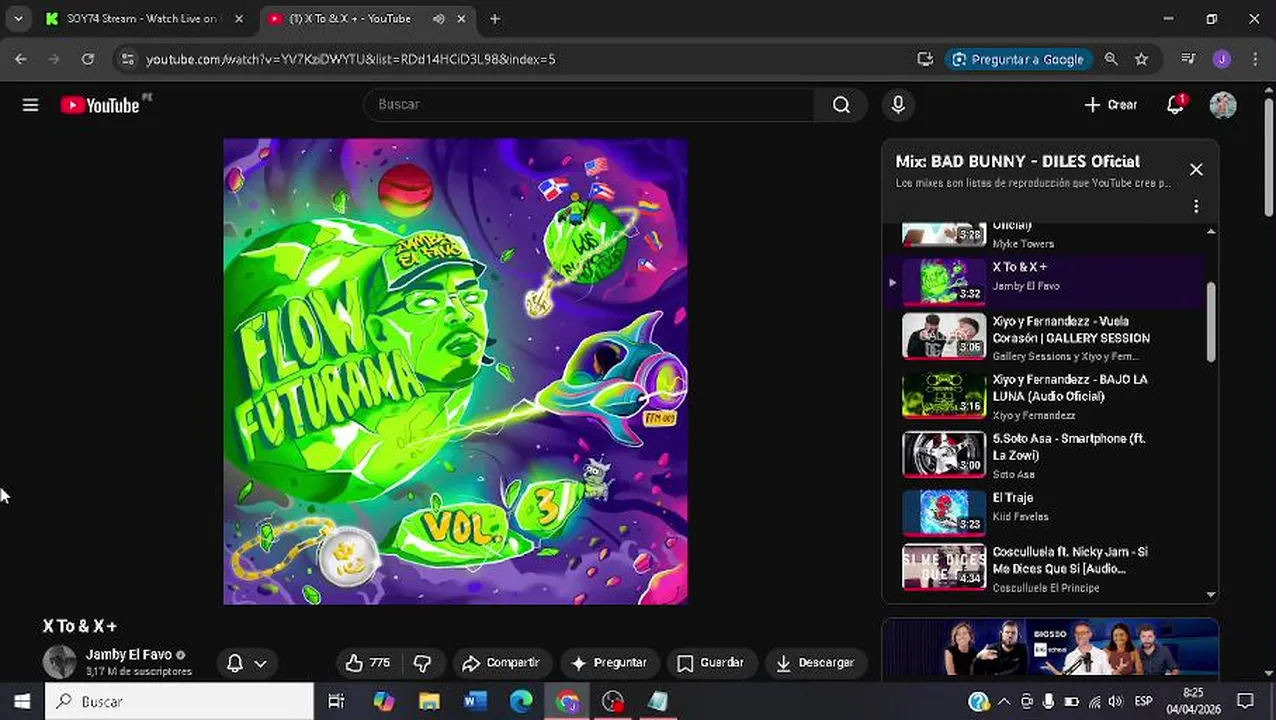Start voice search with the microphone

pos(898,105)
